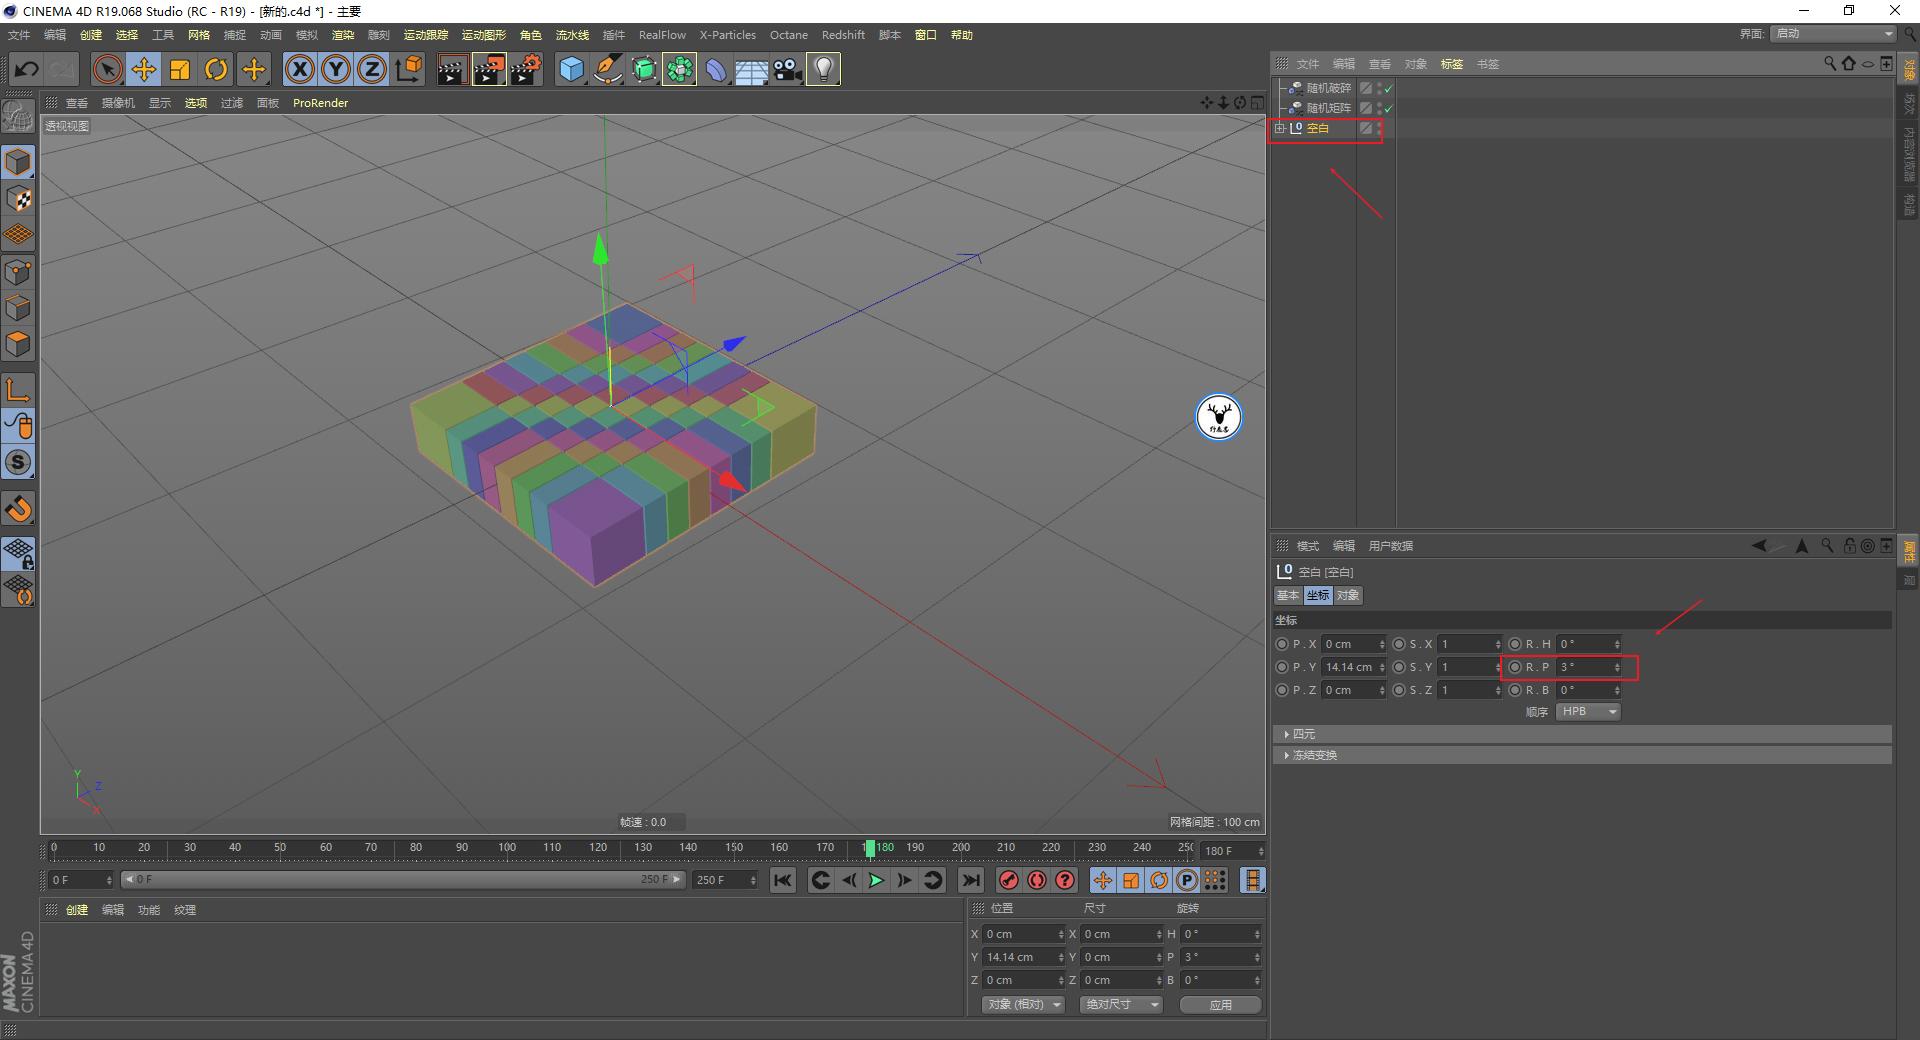This screenshot has width=1920, height=1040.
Task: Toggle enable state of 随机破碎 effector
Action: coord(1386,88)
